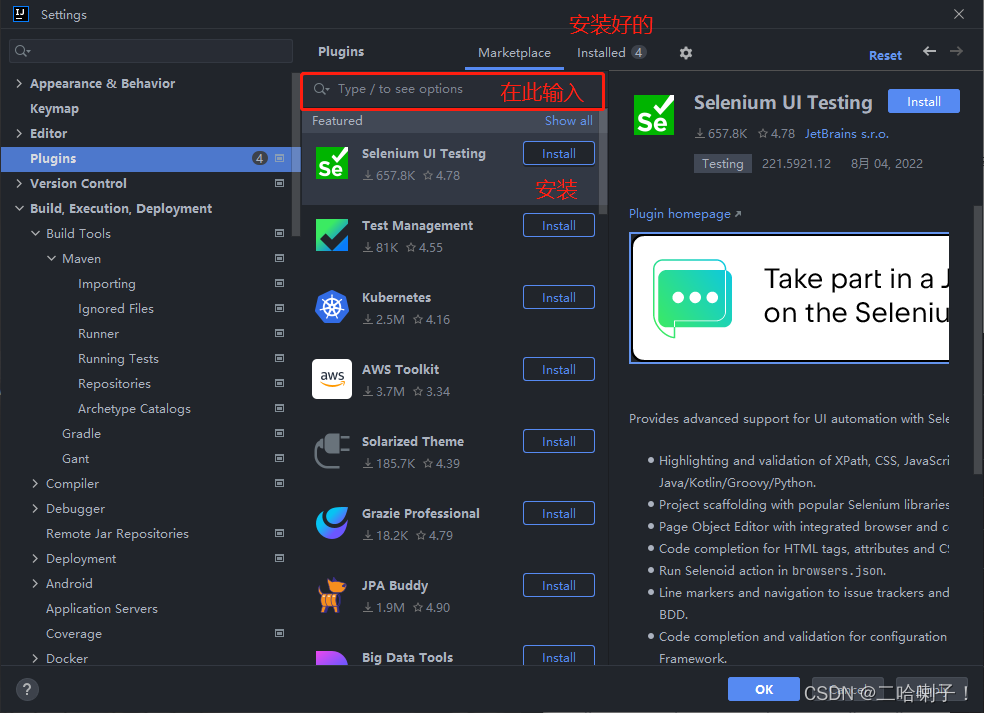Collapse the Build Tools node
The height and width of the screenshot is (713, 984).
click(35, 233)
